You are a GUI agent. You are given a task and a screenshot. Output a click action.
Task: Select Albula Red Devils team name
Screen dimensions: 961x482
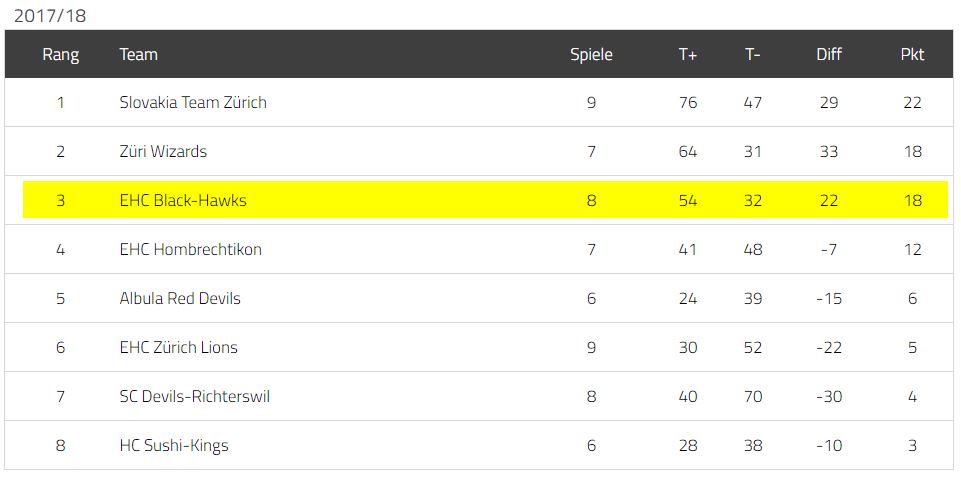point(180,299)
